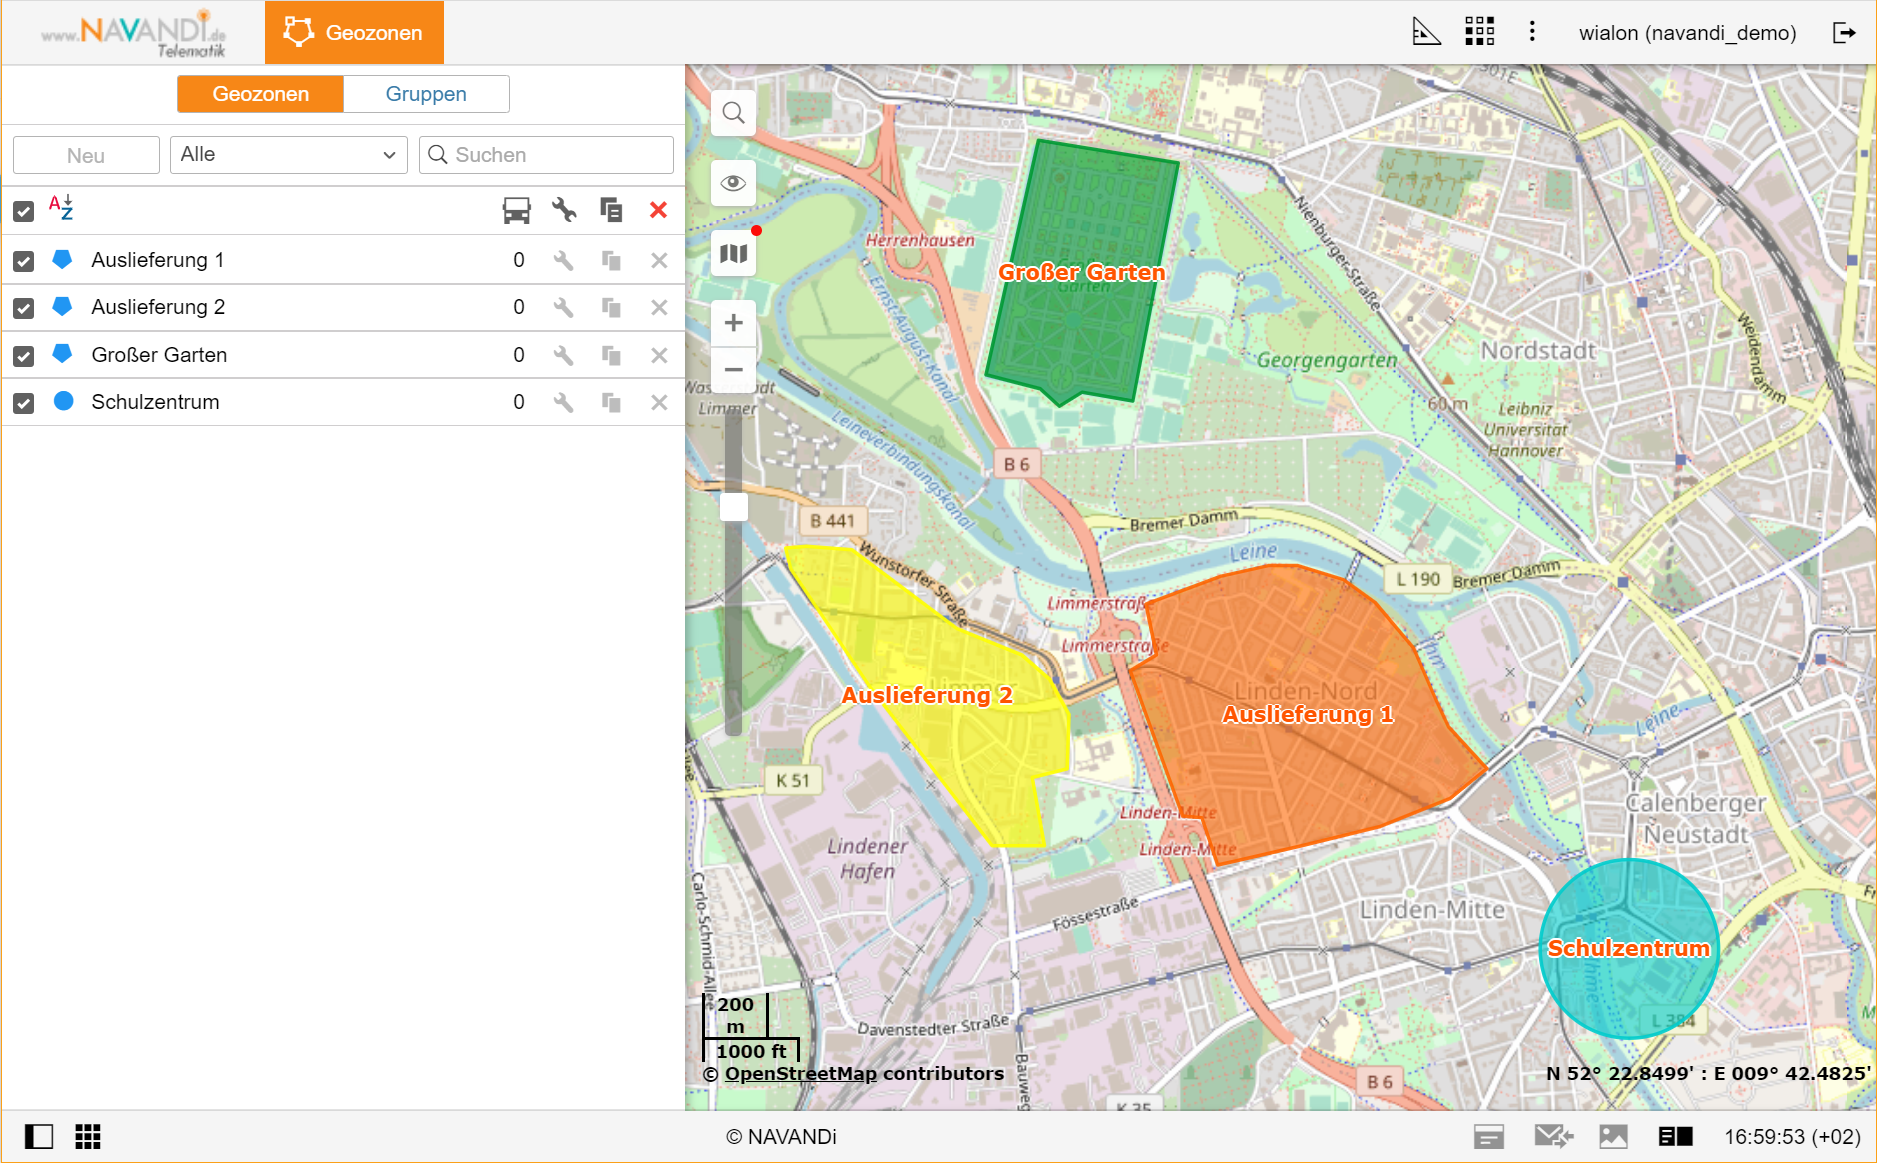The image size is (1877, 1163).
Task: Copy the Großer Garten geofence
Action: (x=611, y=355)
